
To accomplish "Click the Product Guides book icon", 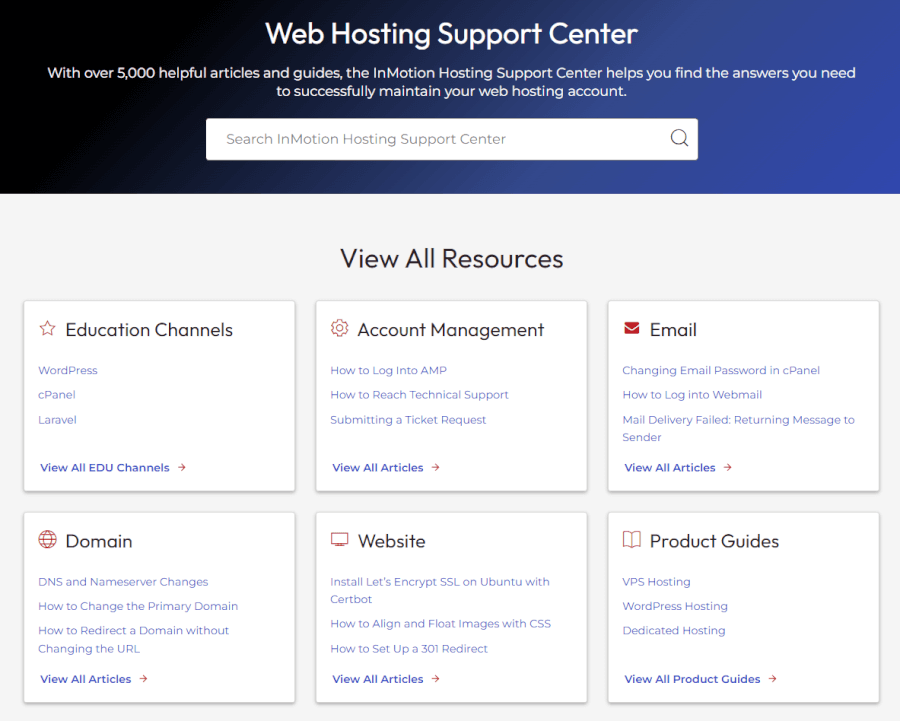I will [x=631, y=540].
